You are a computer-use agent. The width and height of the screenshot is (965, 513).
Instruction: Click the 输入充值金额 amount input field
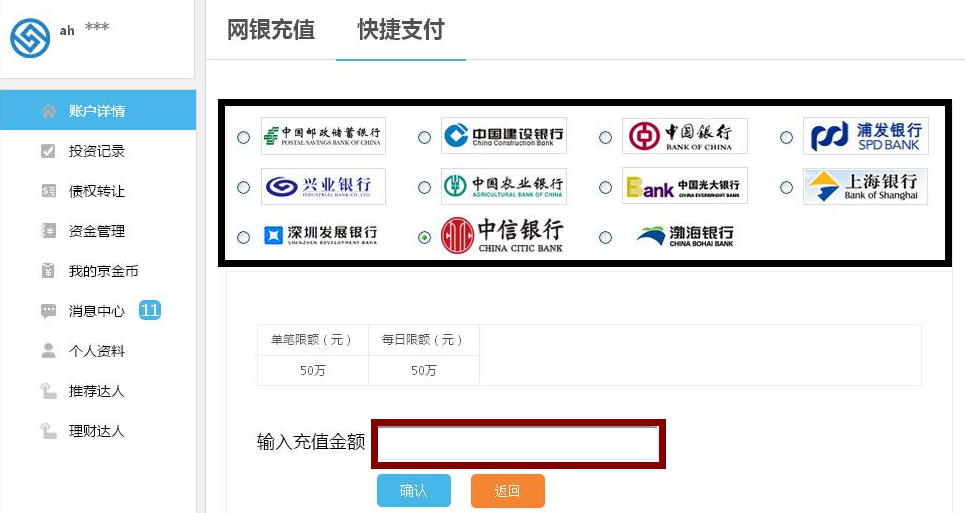pos(518,443)
